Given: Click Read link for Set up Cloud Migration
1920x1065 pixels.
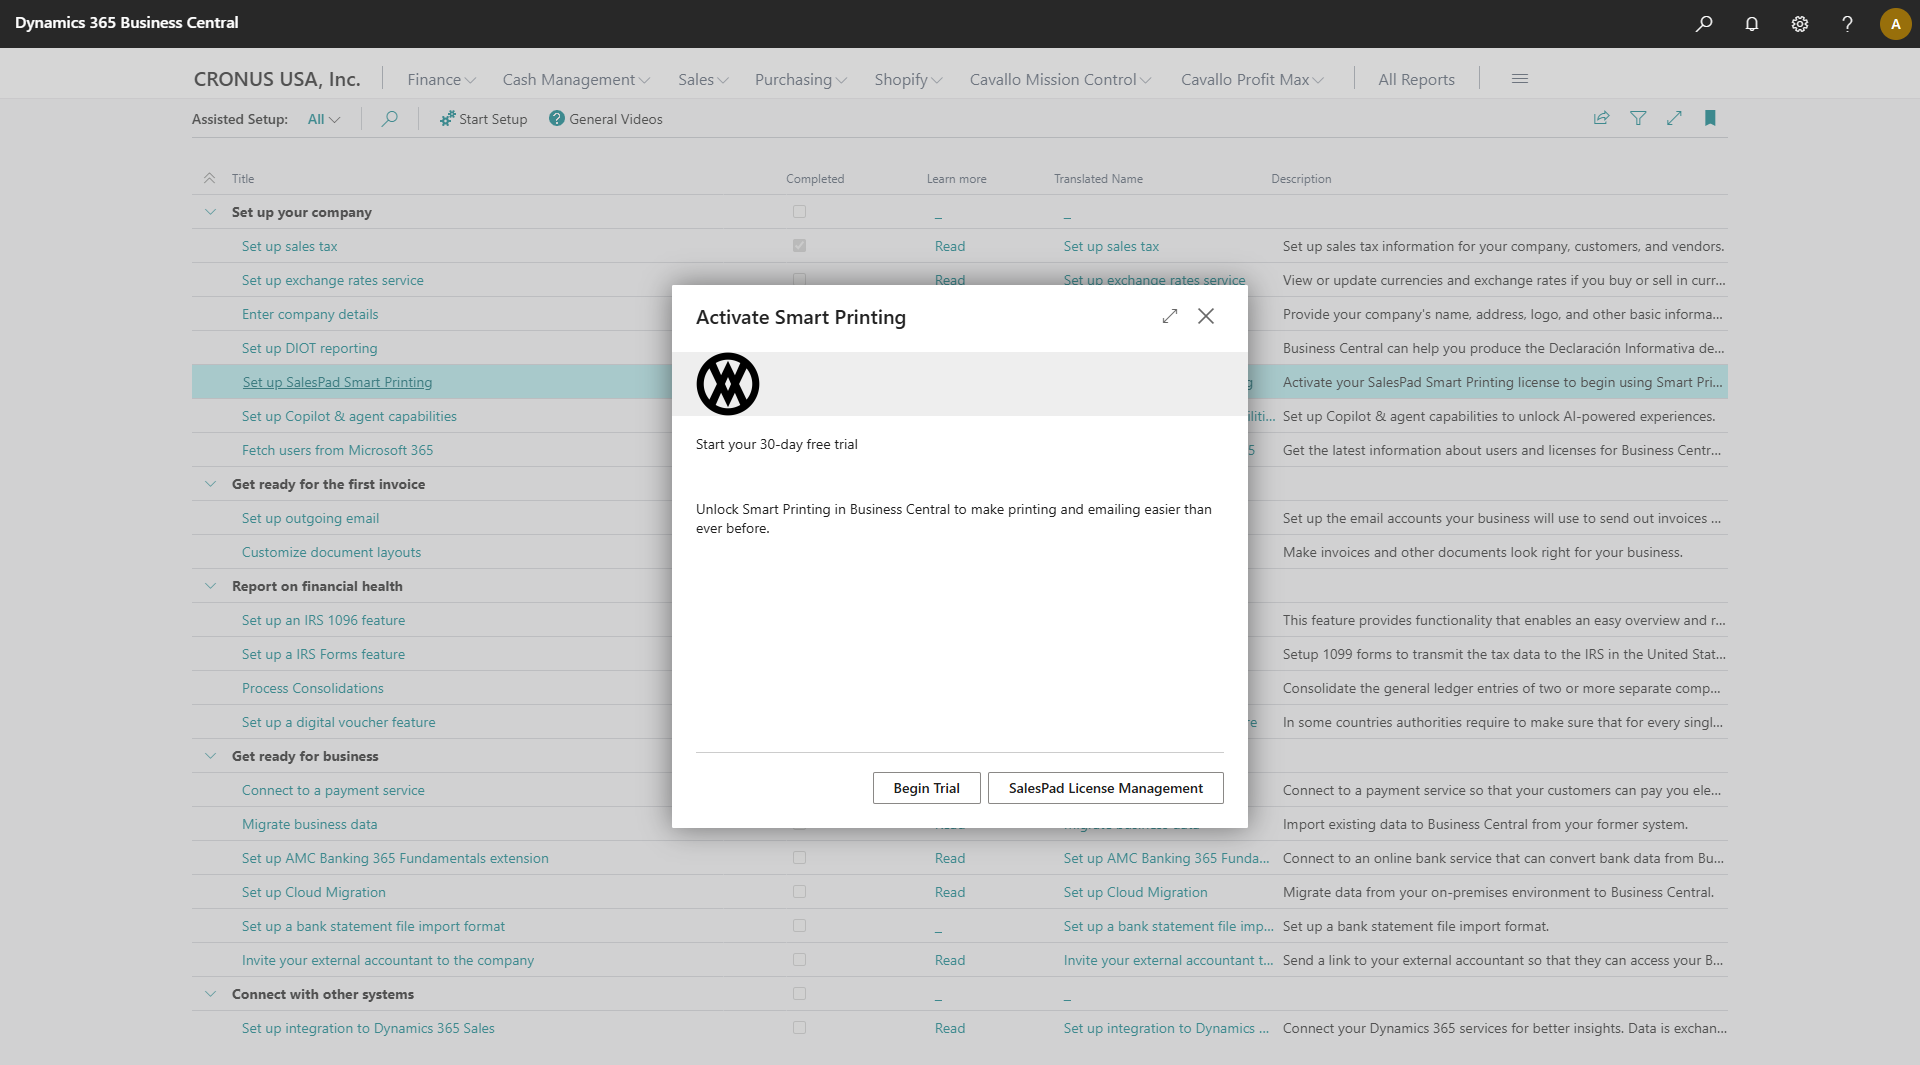Looking at the screenshot, I should tap(950, 892).
